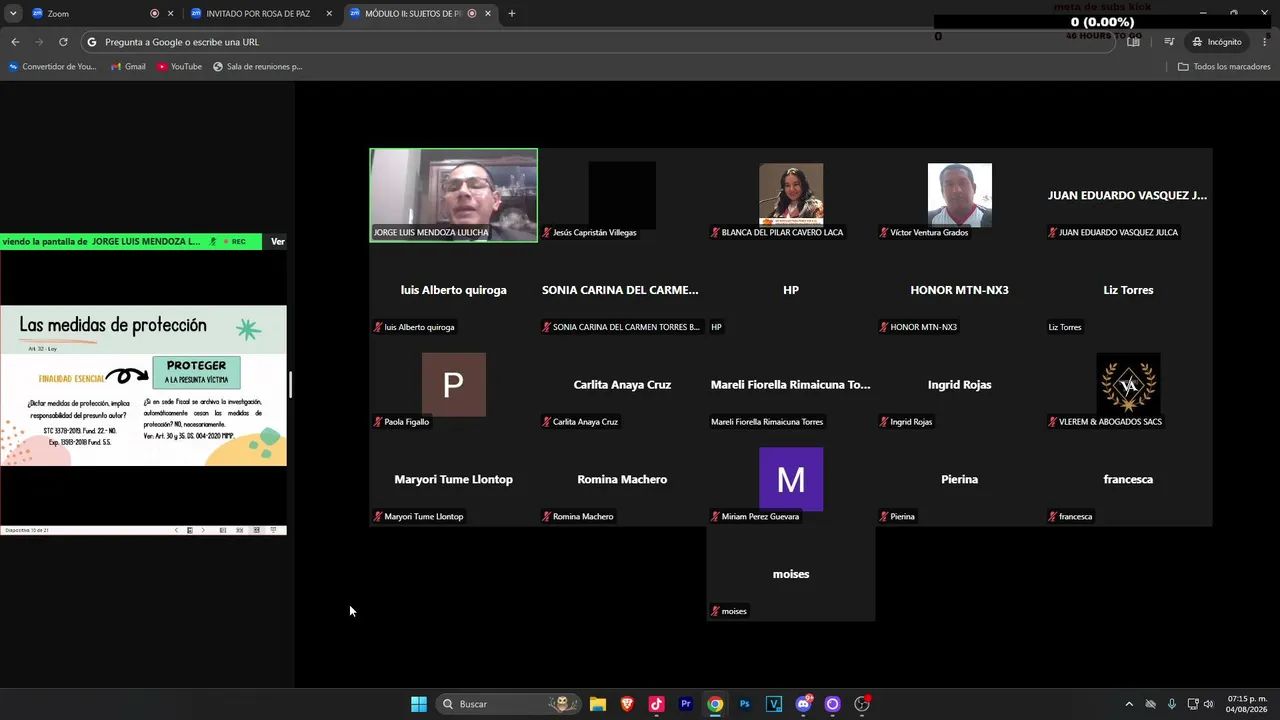Select Mareli Fiorella Rimaicuna Torres tile
The width and height of the screenshot is (1280, 720).
coord(791,385)
